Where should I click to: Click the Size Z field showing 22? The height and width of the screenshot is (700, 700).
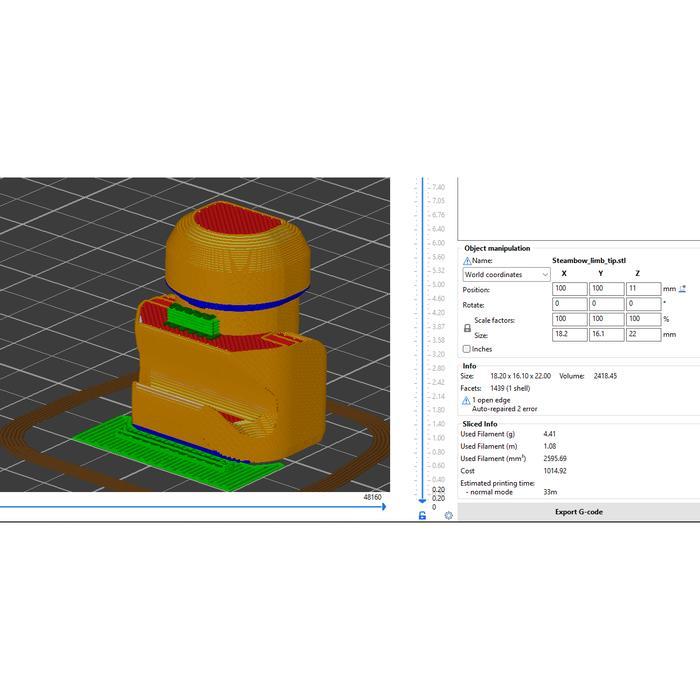[x=642, y=335]
